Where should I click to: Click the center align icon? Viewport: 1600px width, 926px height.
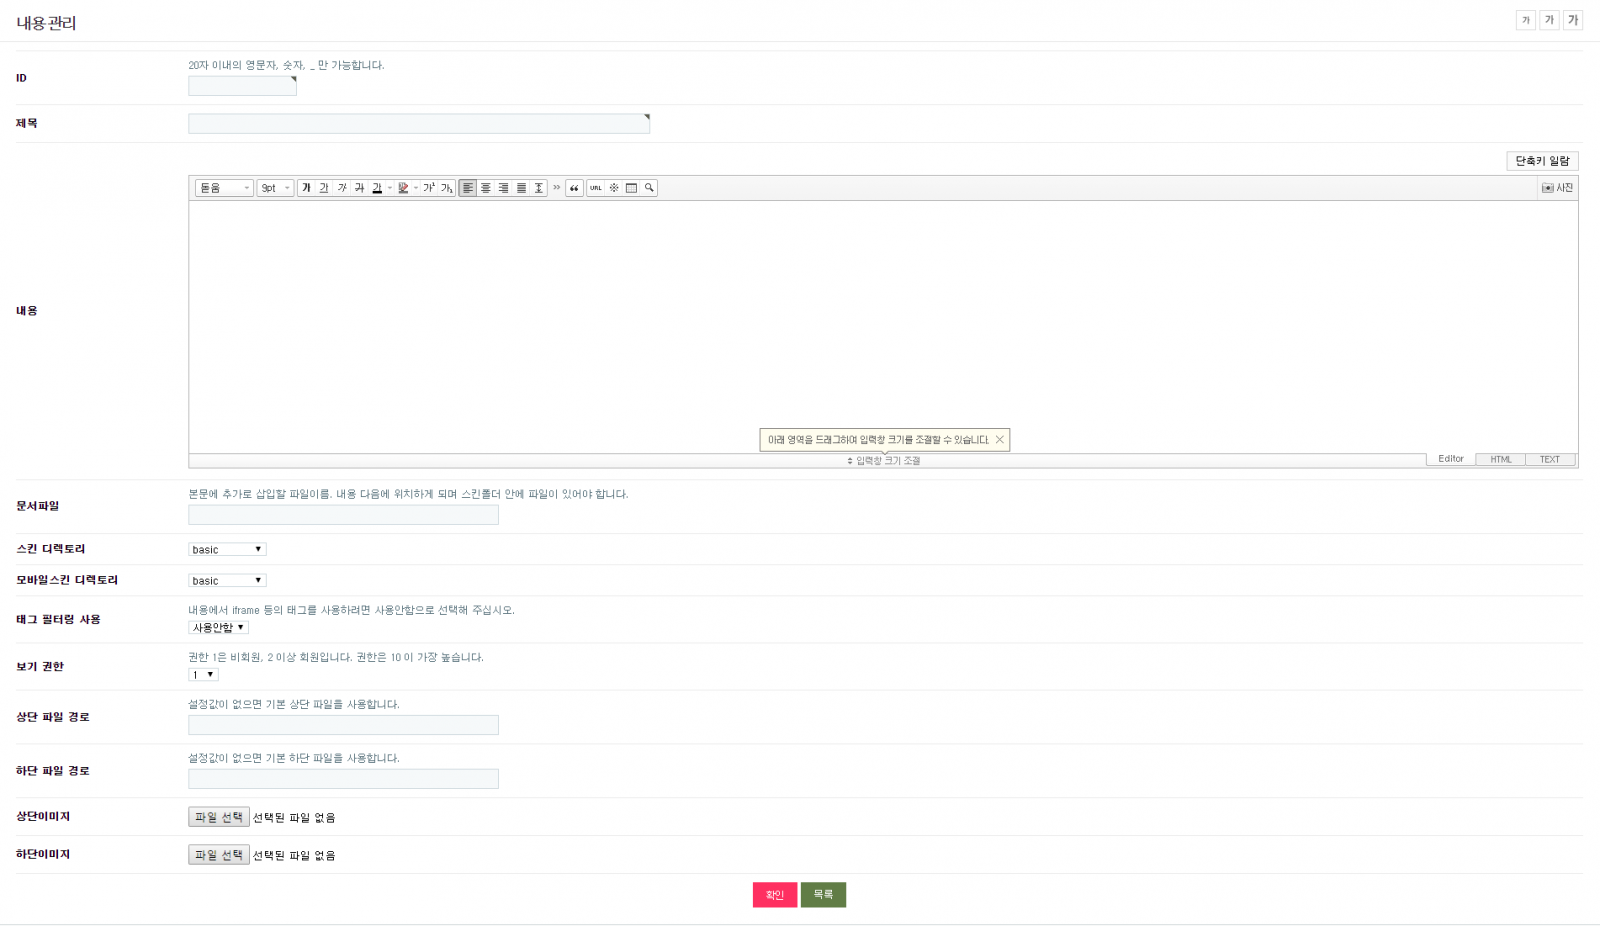(486, 188)
